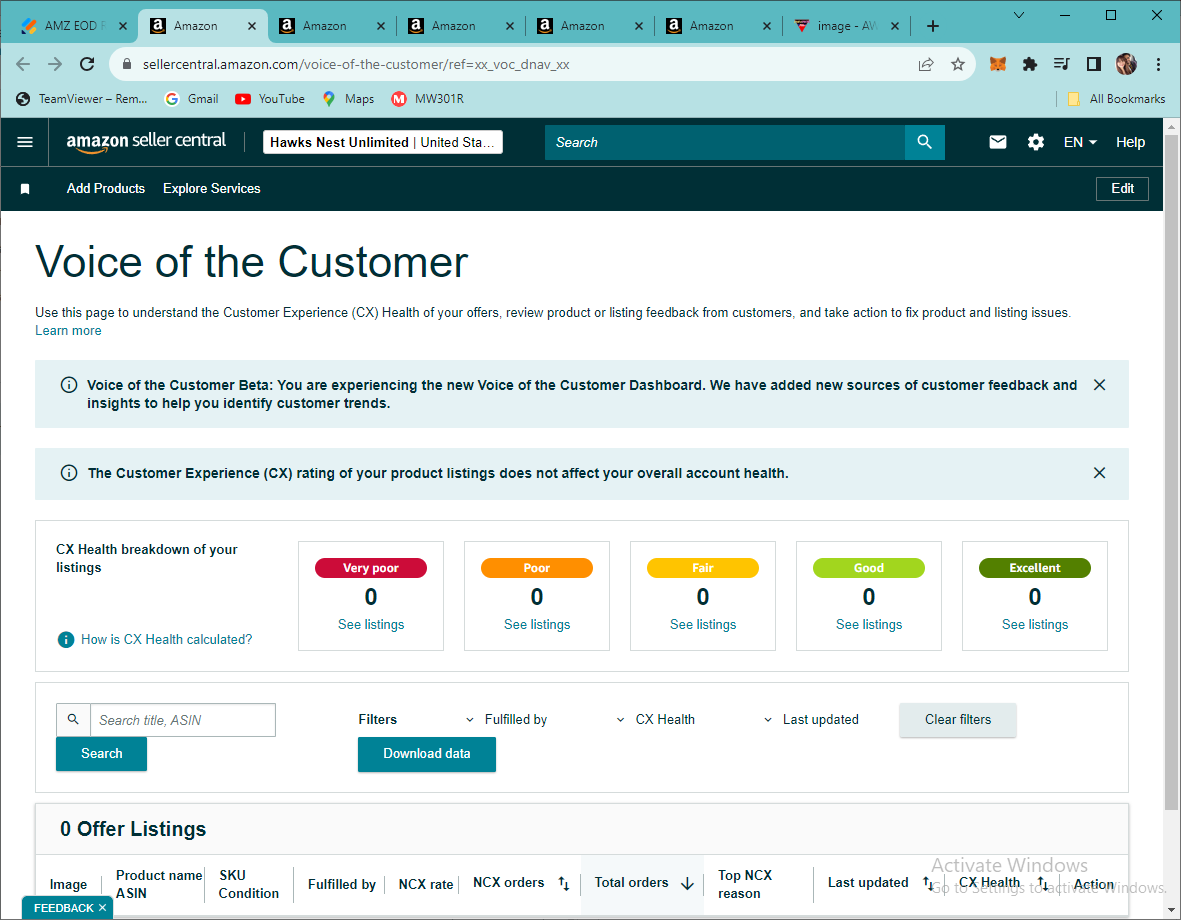Open the tab search chevron in title bar

(1018, 15)
